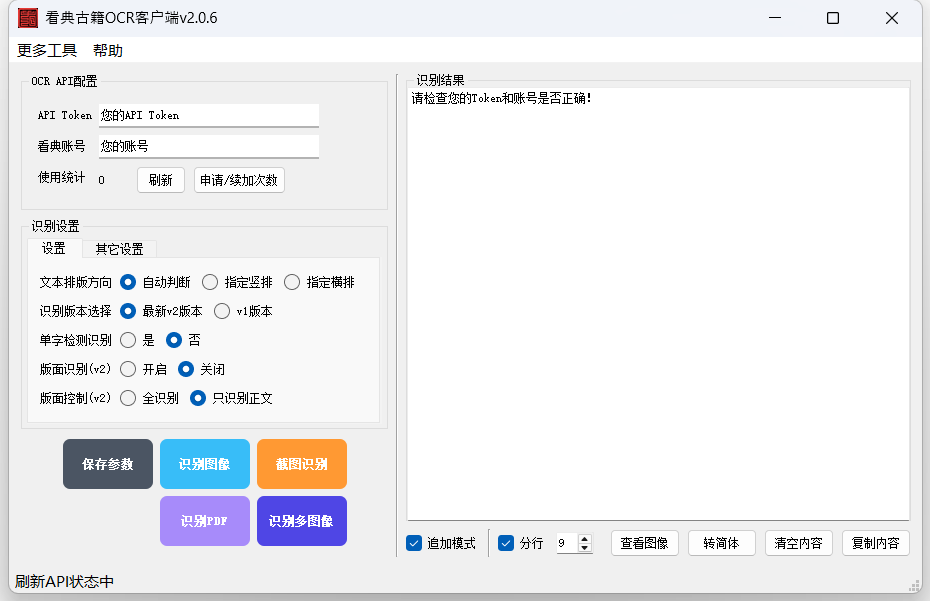Select the 指定竖排 text direction option
930x601 pixels.
pos(210,282)
